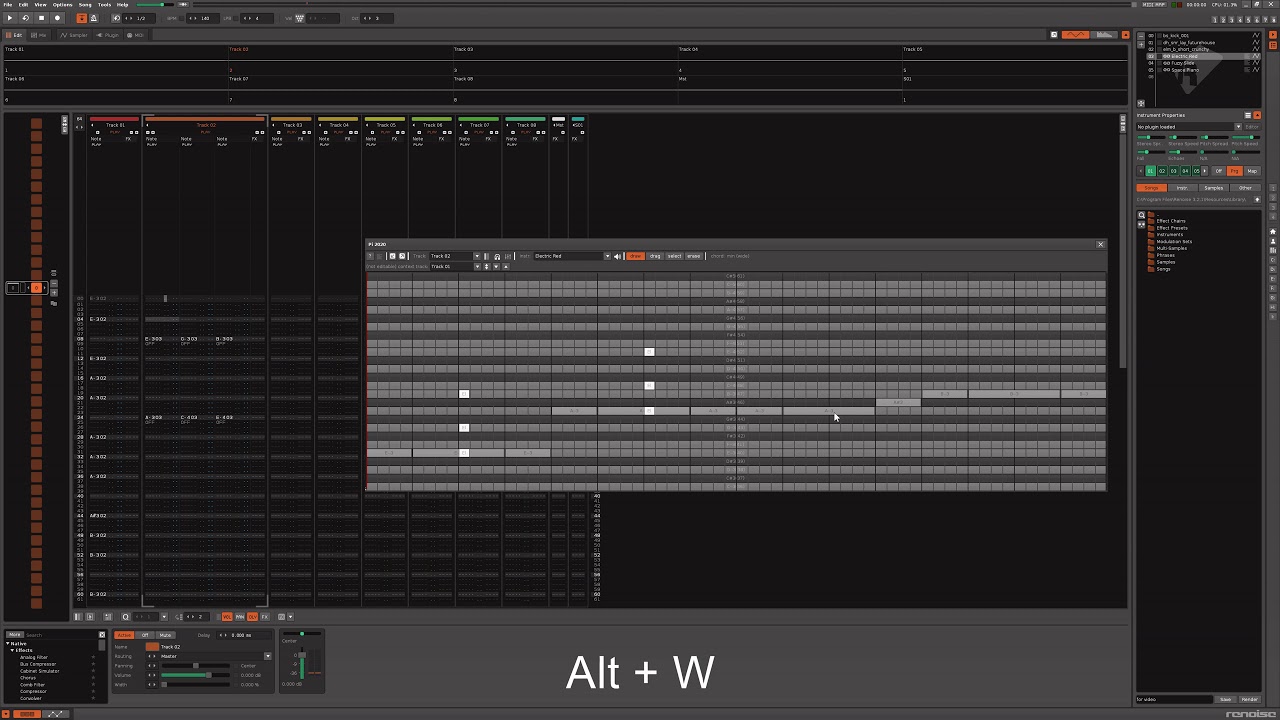Select instrument 04 Fuzzy Slide

tap(1204, 63)
